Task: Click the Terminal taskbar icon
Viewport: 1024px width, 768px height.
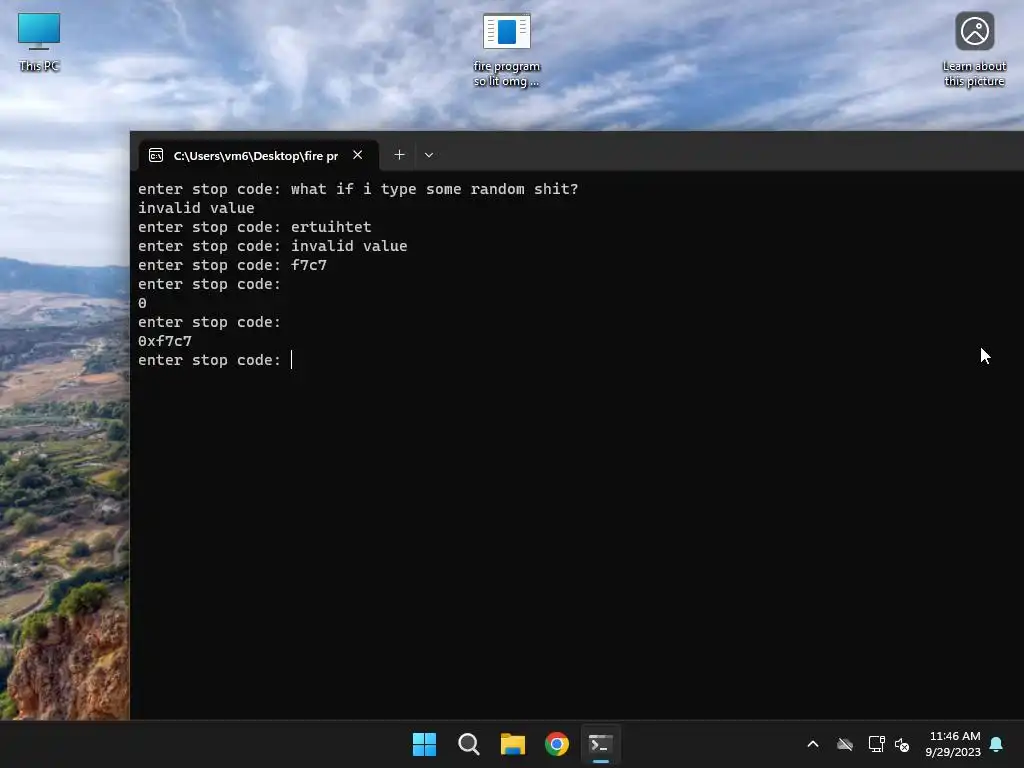Action: pos(601,744)
